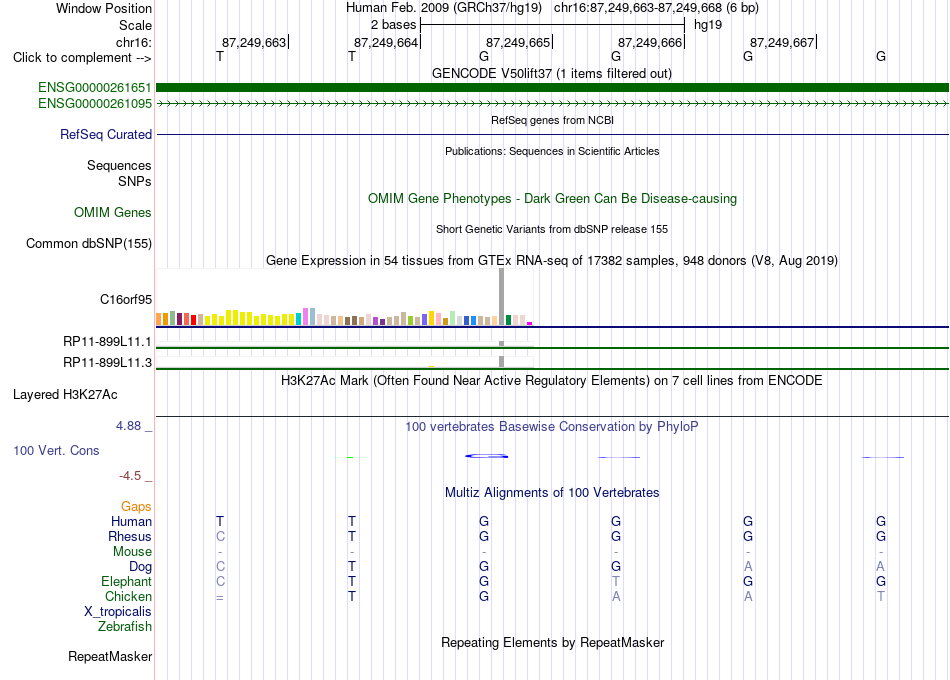Click the RP11-899L11.3 expression label
950x680 pixels.
107,362
